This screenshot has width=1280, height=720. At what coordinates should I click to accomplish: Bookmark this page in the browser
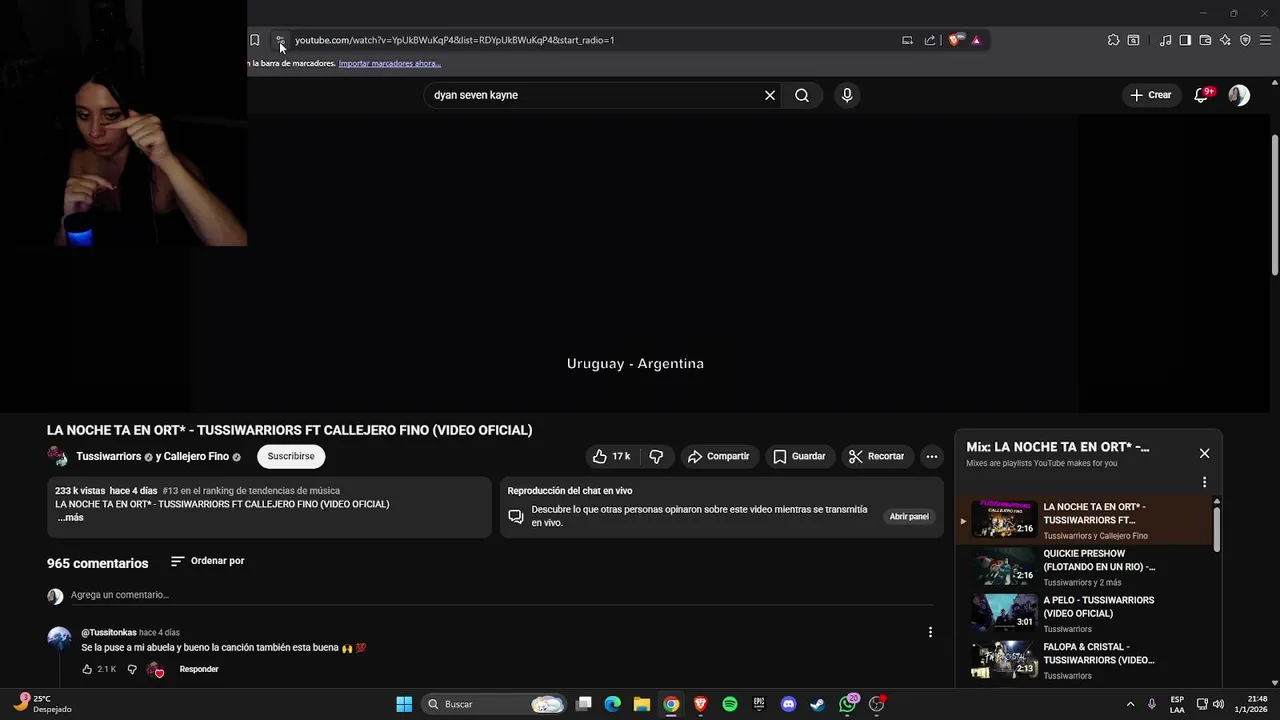coord(254,40)
